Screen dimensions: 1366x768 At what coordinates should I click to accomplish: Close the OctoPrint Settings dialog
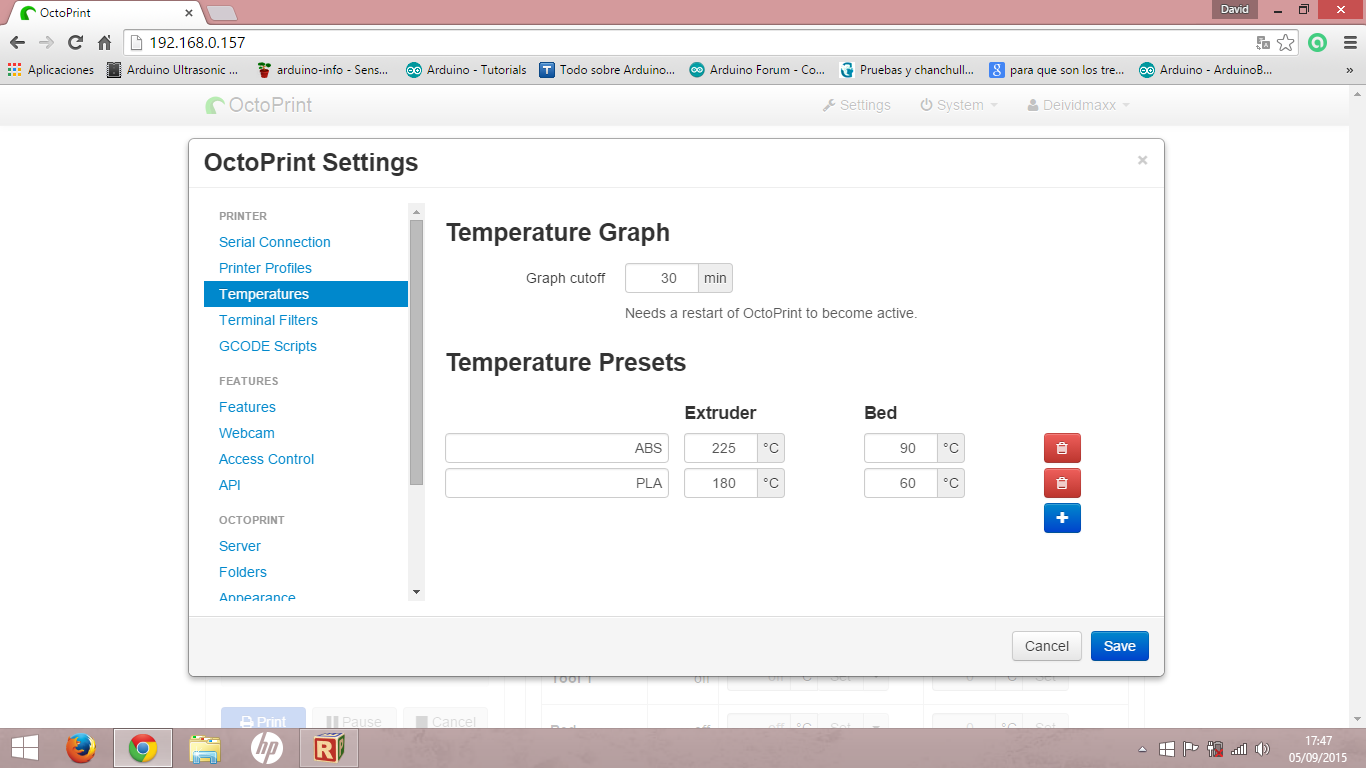1142,160
